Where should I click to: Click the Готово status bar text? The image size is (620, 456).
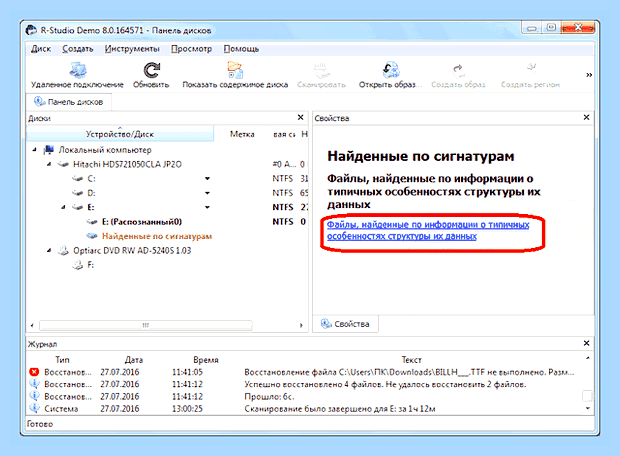pyautogui.click(x=40, y=424)
